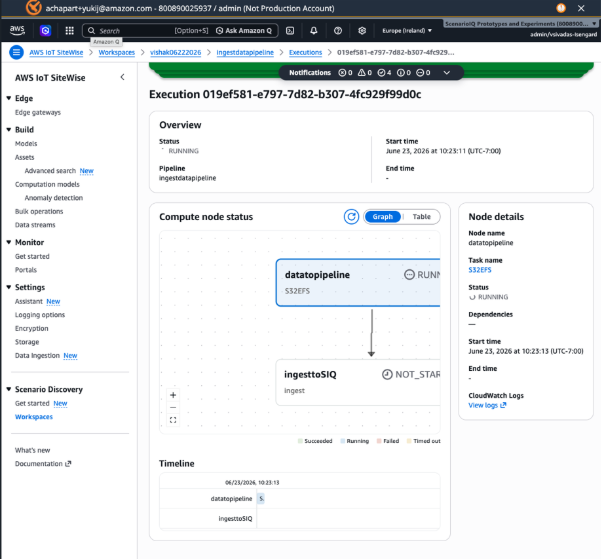
Task: Toggle the blue hamburger navigation menu
Action: pyautogui.click(x=16, y=52)
